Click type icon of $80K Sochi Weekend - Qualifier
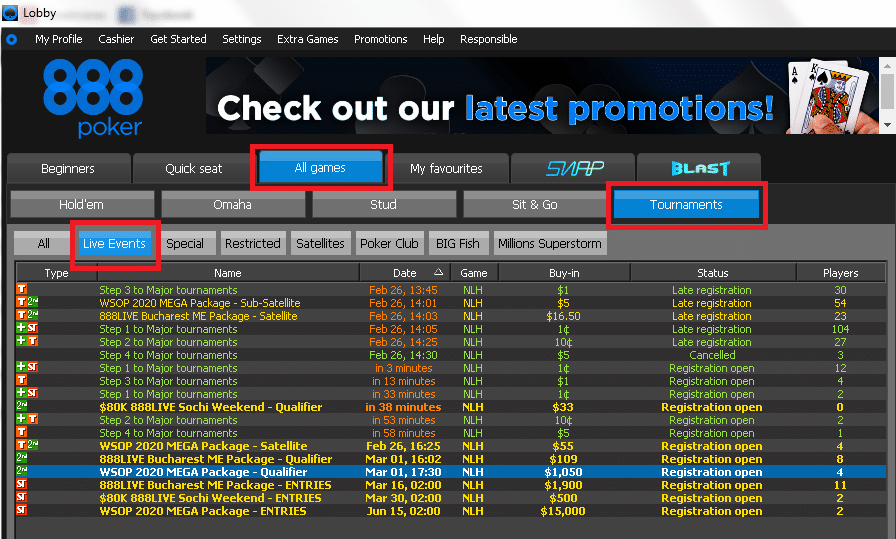This screenshot has height=539, width=896. pos(22,406)
